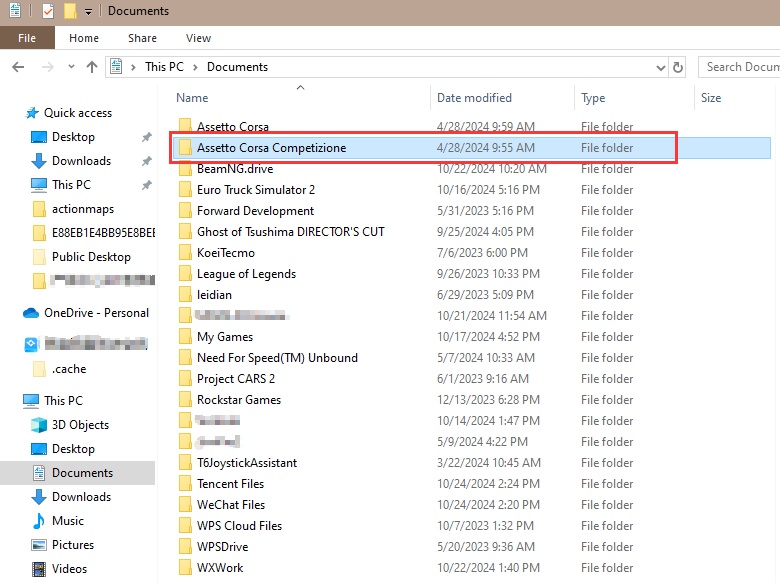Click the KoeiTecmo folder icon

click(185, 253)
